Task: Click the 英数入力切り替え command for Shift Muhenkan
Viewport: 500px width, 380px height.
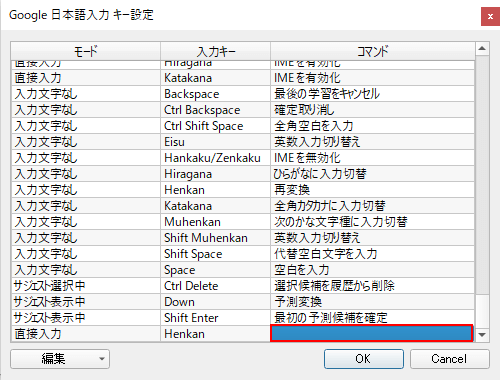Action: click(372, 238)
